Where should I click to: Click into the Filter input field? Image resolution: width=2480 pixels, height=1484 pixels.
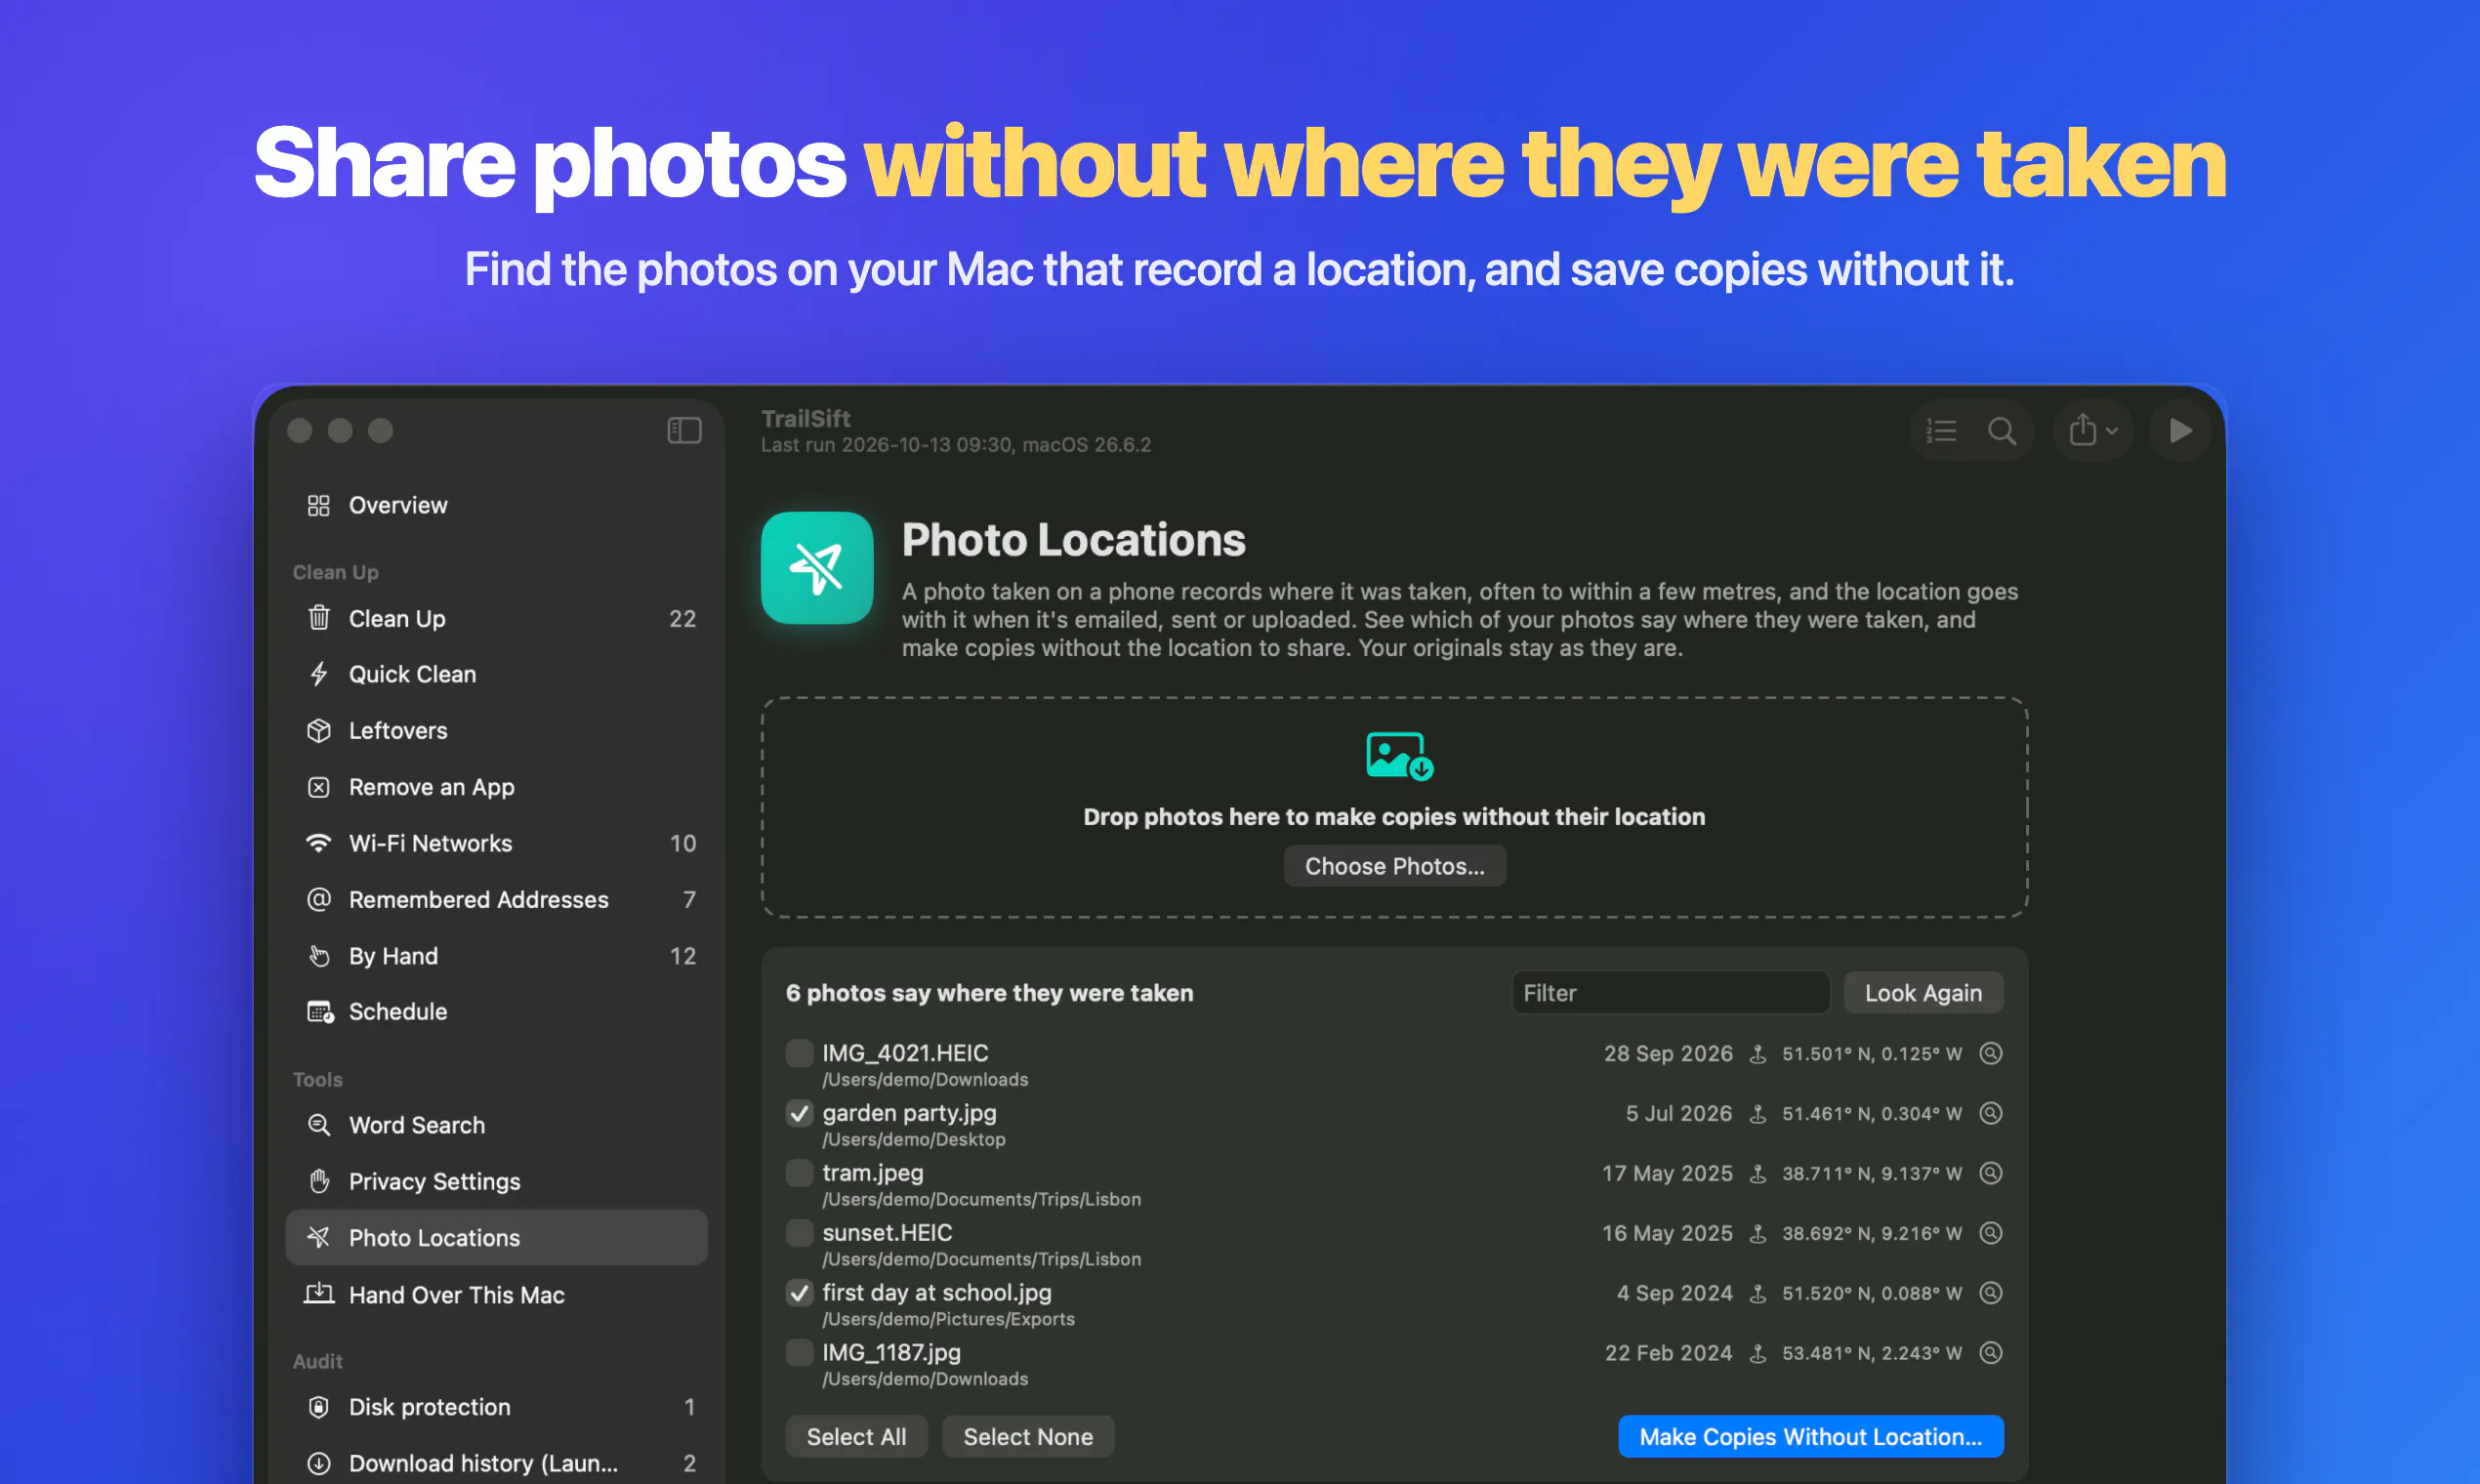click(1670, 994)
